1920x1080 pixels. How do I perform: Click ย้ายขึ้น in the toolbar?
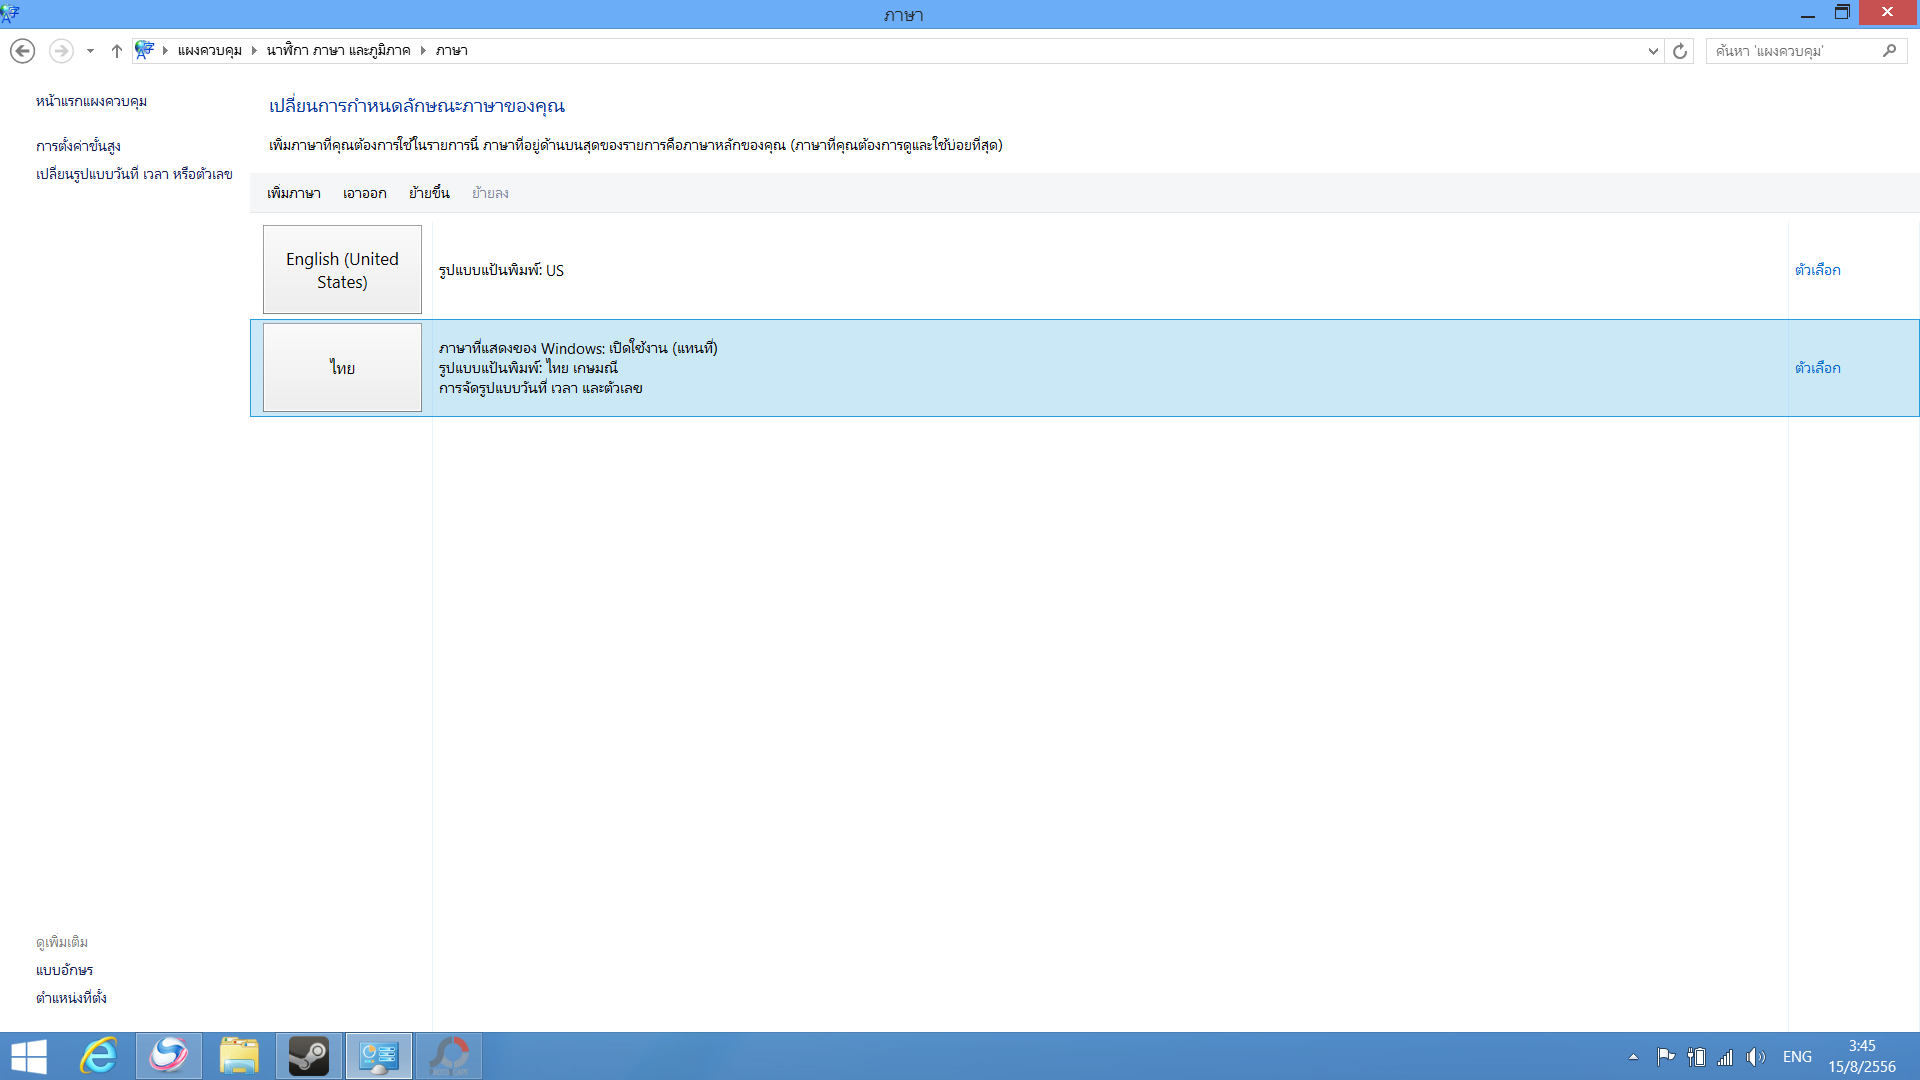[x=429, y=193]
